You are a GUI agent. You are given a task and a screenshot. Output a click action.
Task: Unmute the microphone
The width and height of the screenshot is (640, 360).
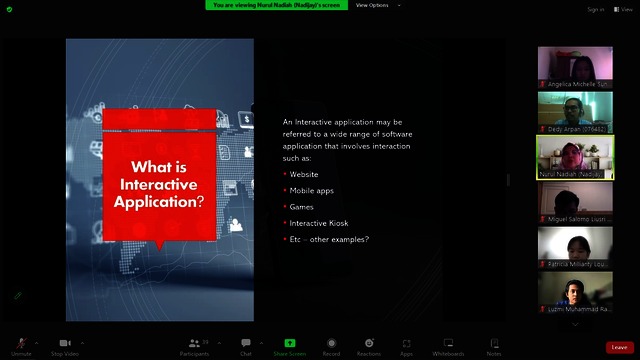[x=21, y=347]
